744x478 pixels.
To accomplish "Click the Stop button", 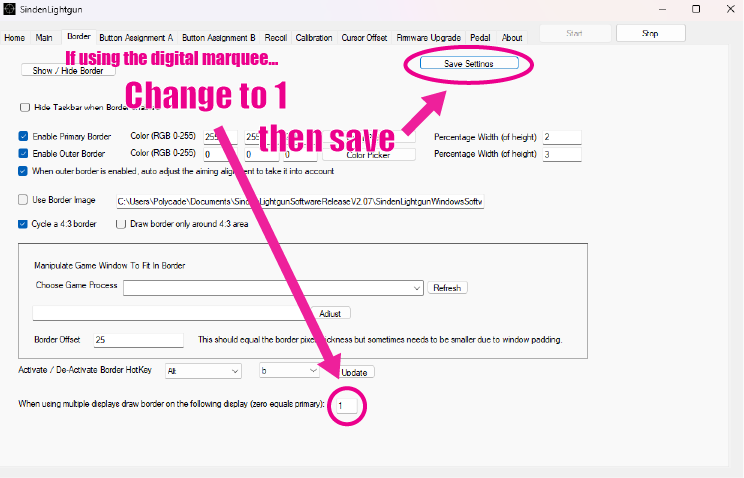I will pyautogui.click(x=651, y=33).
